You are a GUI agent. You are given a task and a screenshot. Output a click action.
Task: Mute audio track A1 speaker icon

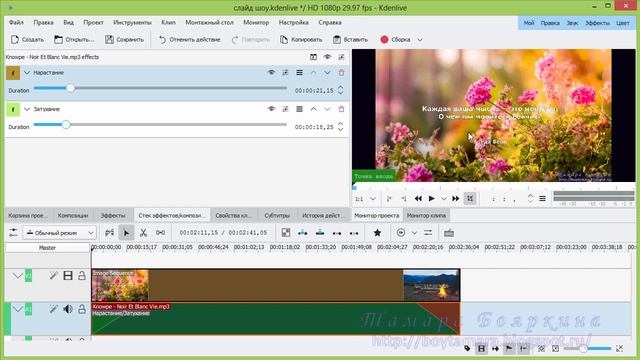pyautogui.click(x=68, y=309)
